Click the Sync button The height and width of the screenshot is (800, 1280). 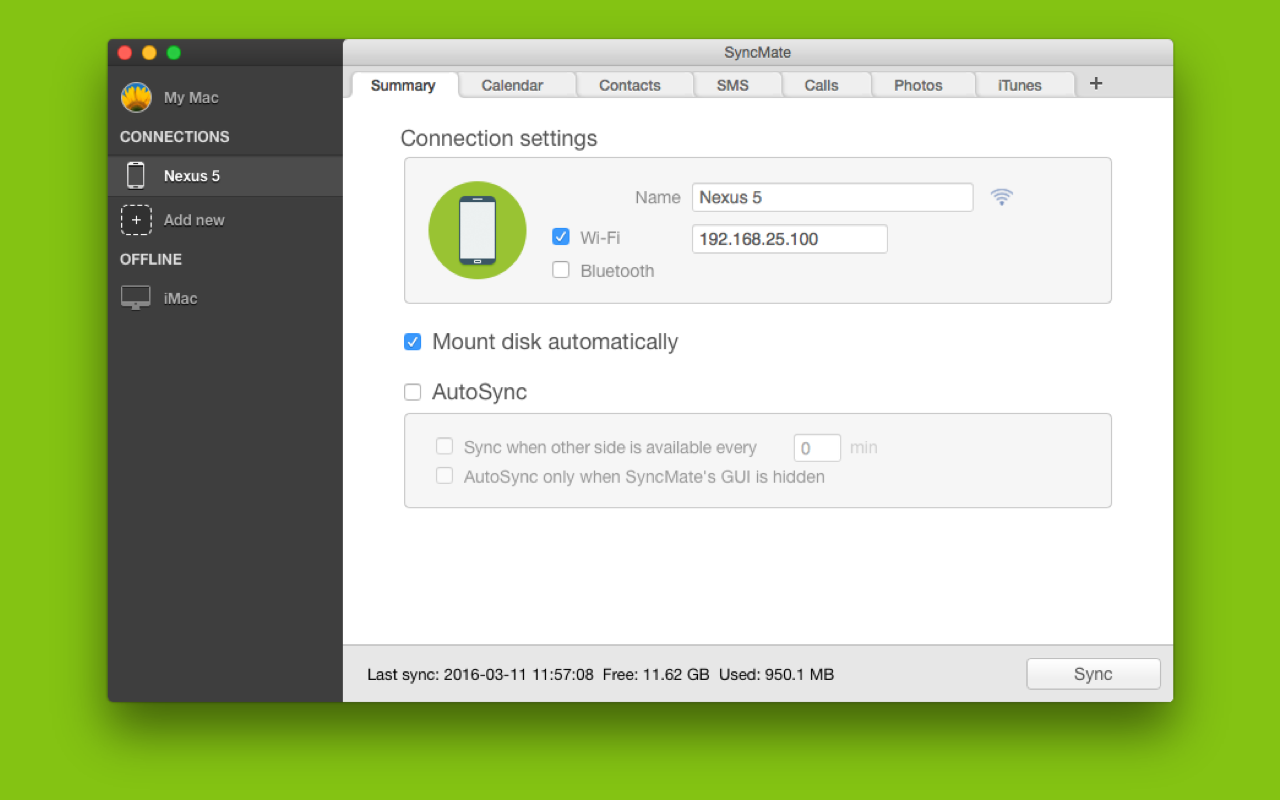coord(1093,674)
